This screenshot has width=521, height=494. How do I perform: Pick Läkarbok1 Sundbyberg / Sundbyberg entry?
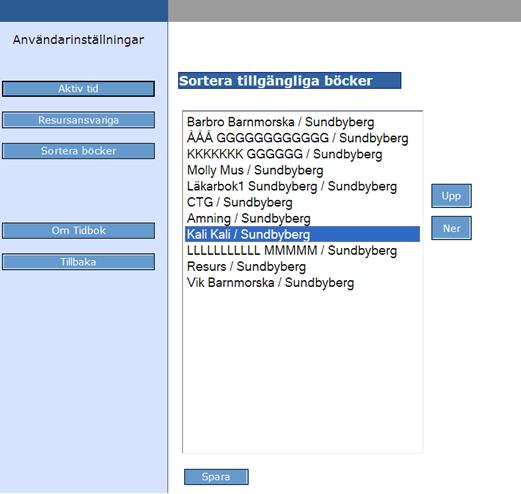coord(302,186)
